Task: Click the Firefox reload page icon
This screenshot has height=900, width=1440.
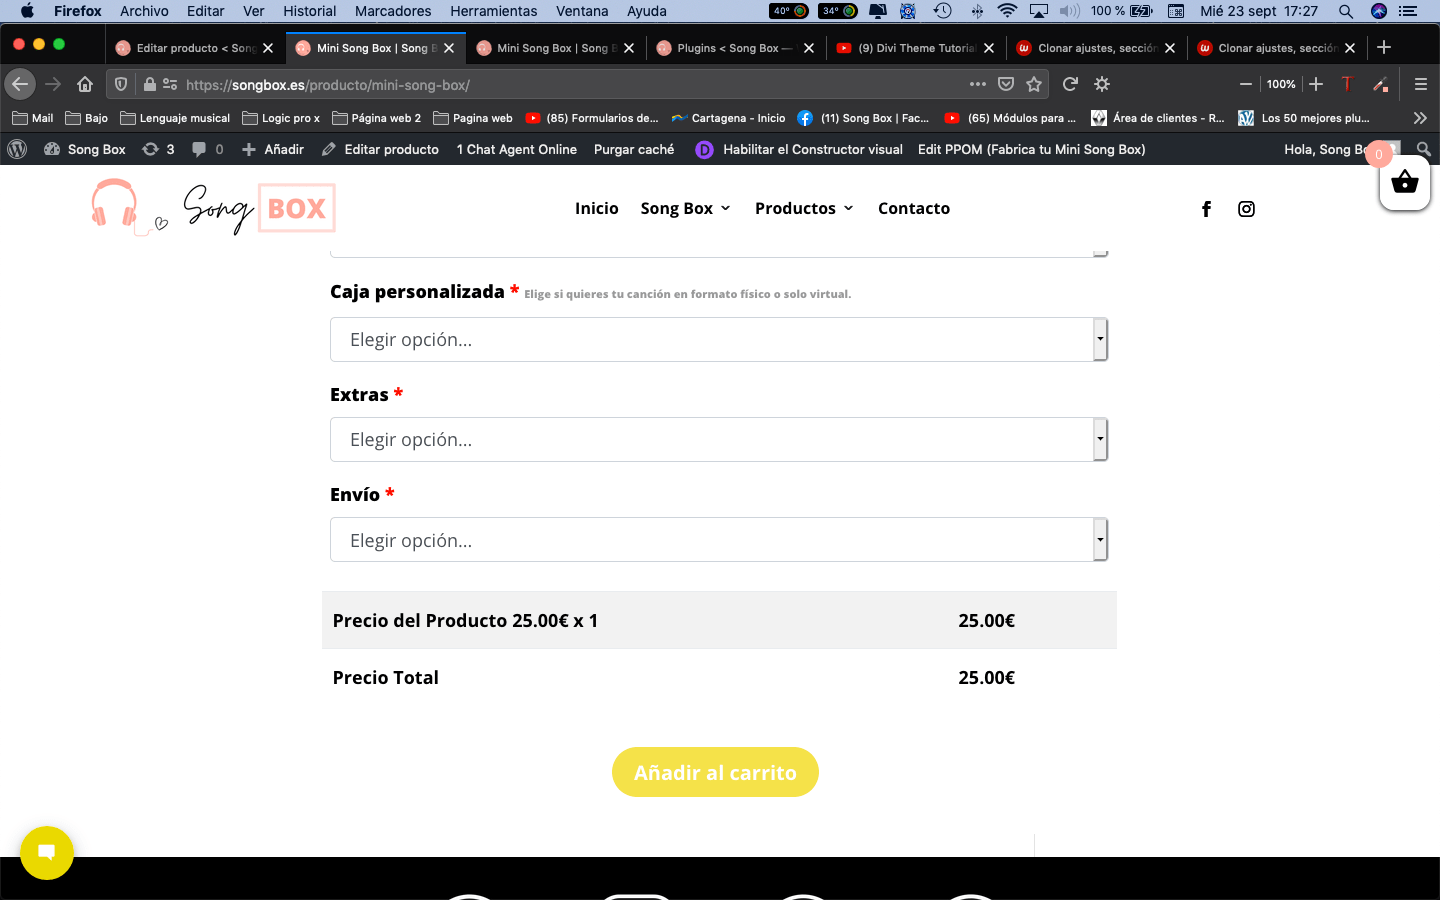Action: [x=1070, y=84]
